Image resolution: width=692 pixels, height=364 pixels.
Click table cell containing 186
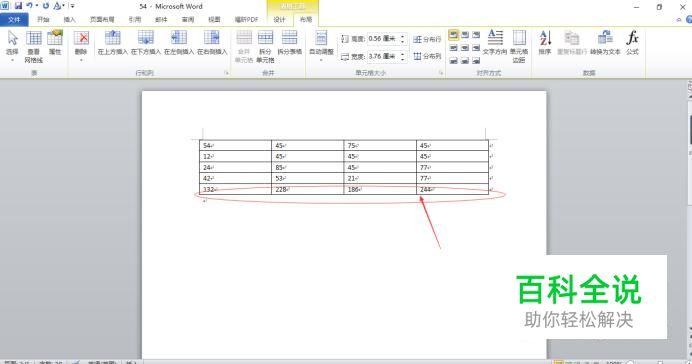click(x=380, y=189)
